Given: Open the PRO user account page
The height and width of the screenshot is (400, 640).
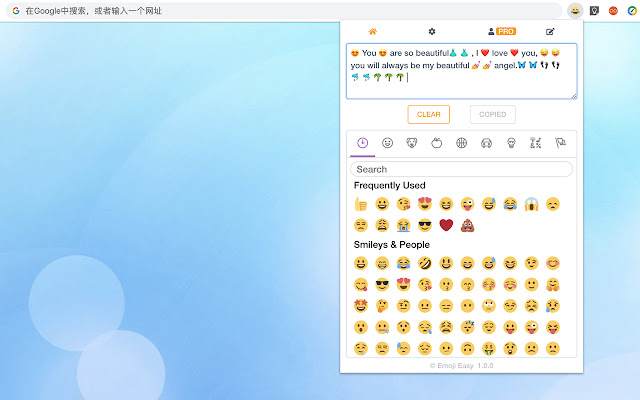Looking at the screenshot, I should 502,31.
